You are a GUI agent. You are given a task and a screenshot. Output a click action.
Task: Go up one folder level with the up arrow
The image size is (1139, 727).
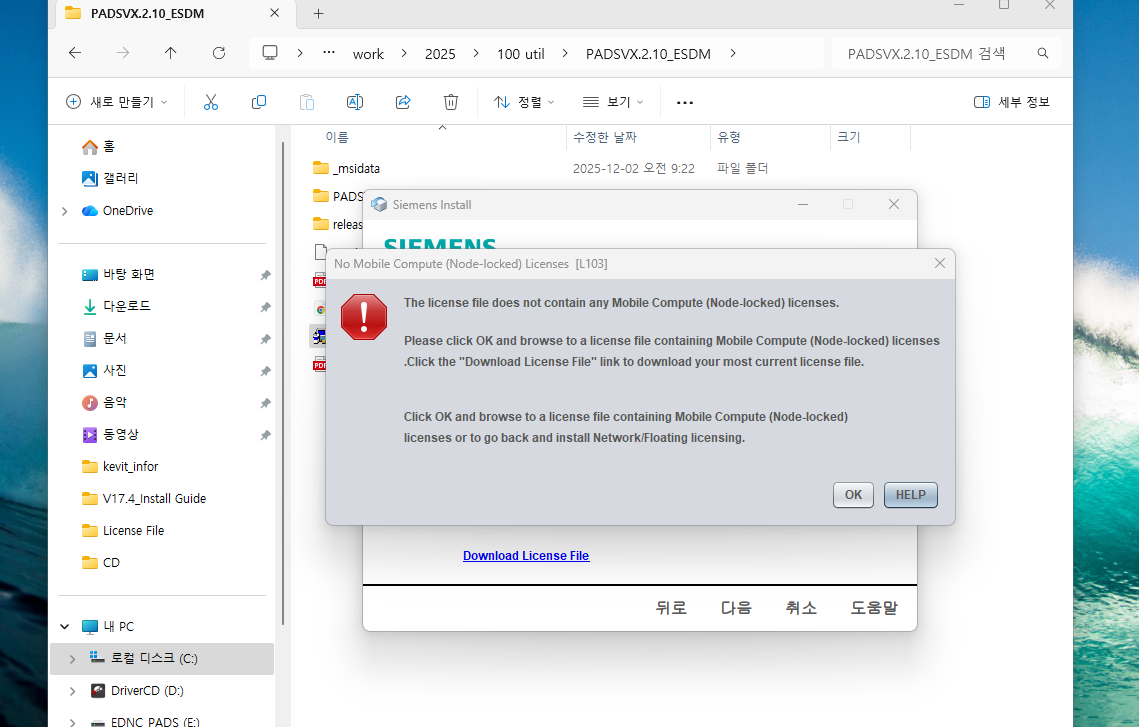tap(171, 54)
